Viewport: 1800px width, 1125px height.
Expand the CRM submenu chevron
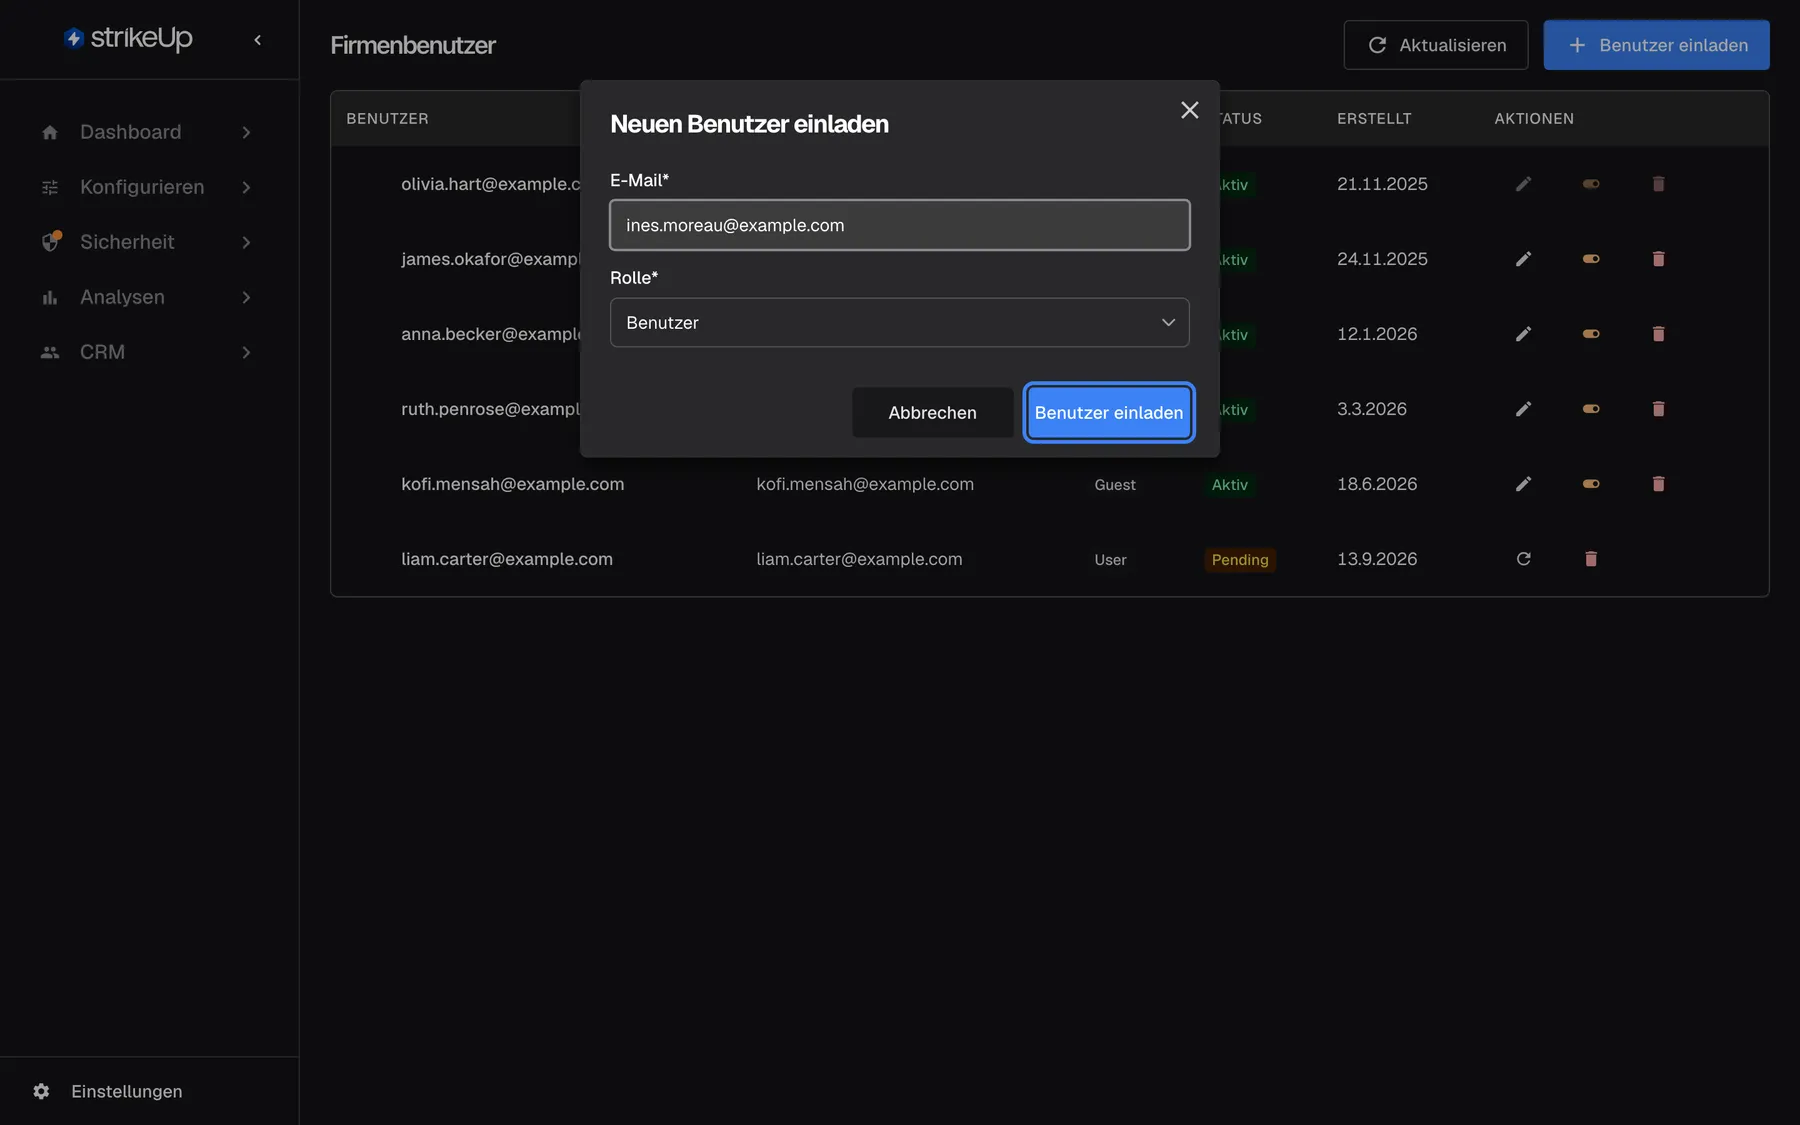click(246, 352)
